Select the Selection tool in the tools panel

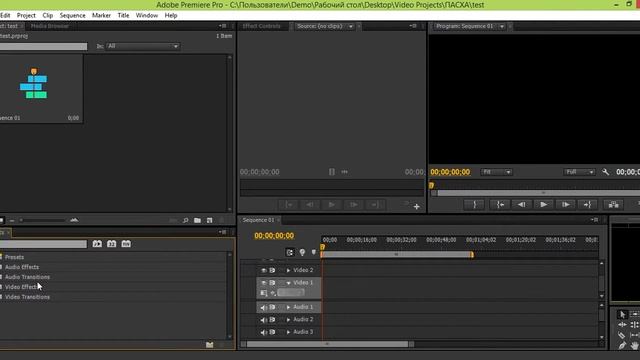coord(622,314)
